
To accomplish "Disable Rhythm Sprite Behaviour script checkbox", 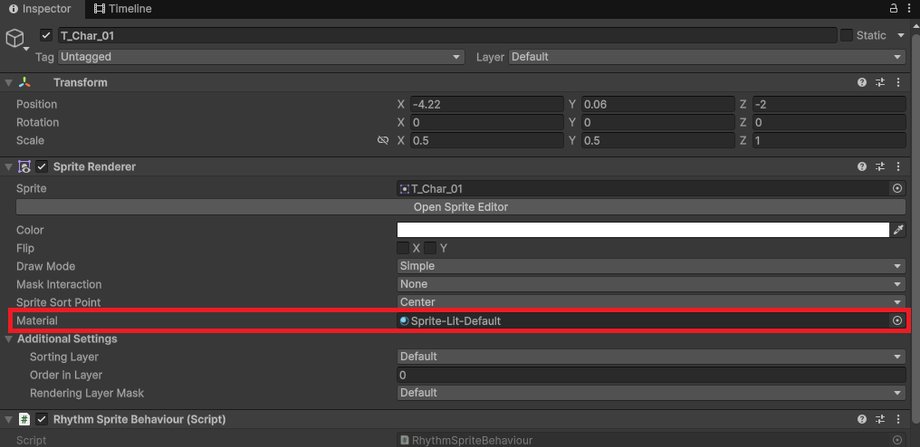I will (x=42, y=419).
